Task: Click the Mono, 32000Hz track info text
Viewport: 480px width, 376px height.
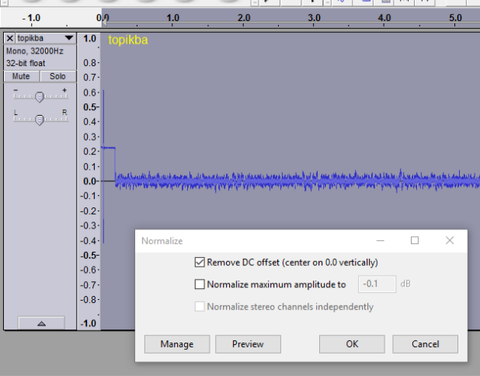Action: click(x=35, y=51)
